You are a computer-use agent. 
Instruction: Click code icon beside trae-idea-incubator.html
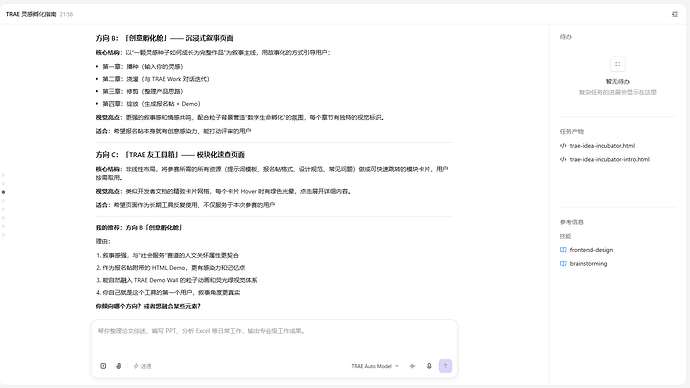563,146
